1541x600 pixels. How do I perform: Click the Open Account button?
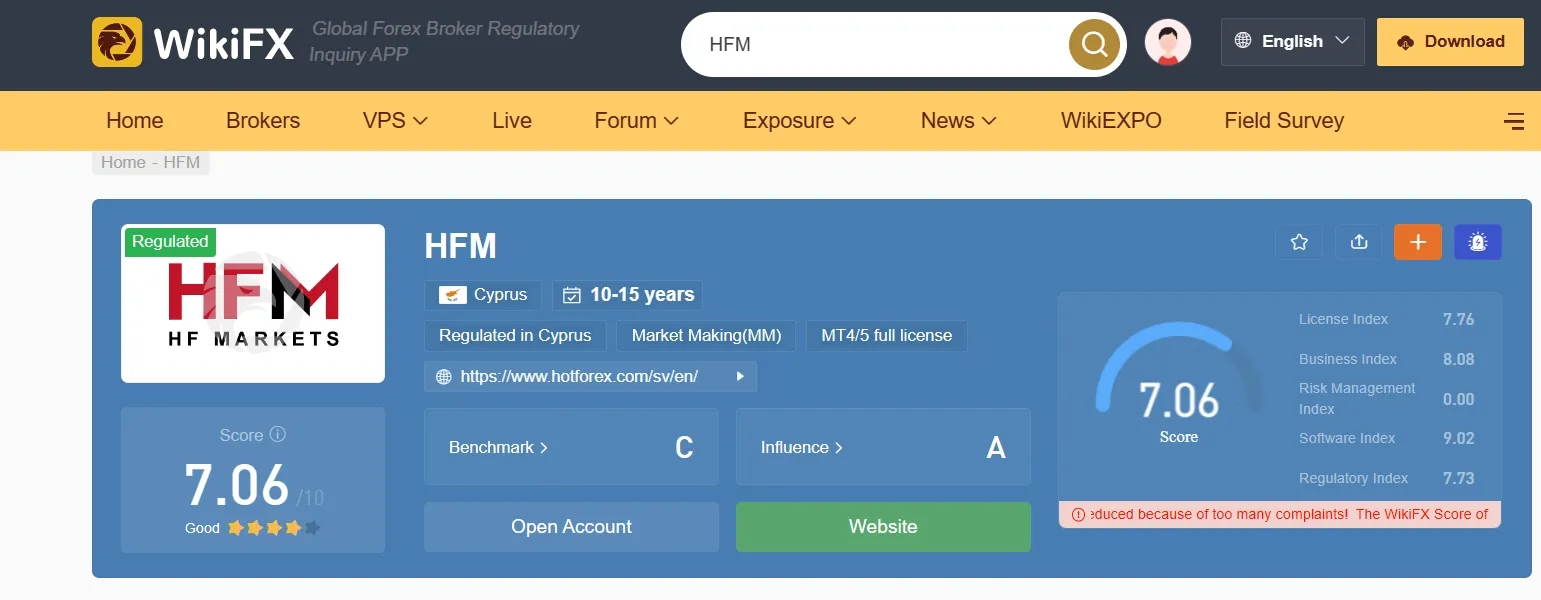(571, 527)
